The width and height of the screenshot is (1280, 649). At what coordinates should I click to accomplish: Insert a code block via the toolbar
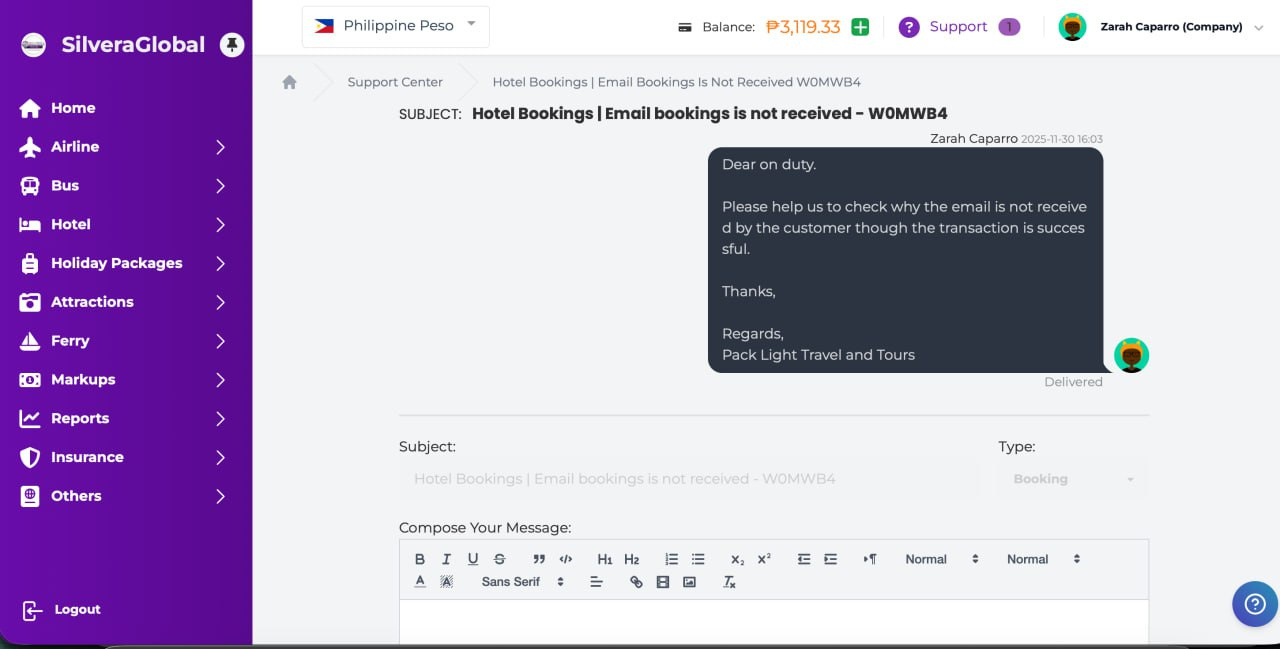pyautogui.click(x=566, y=559)
